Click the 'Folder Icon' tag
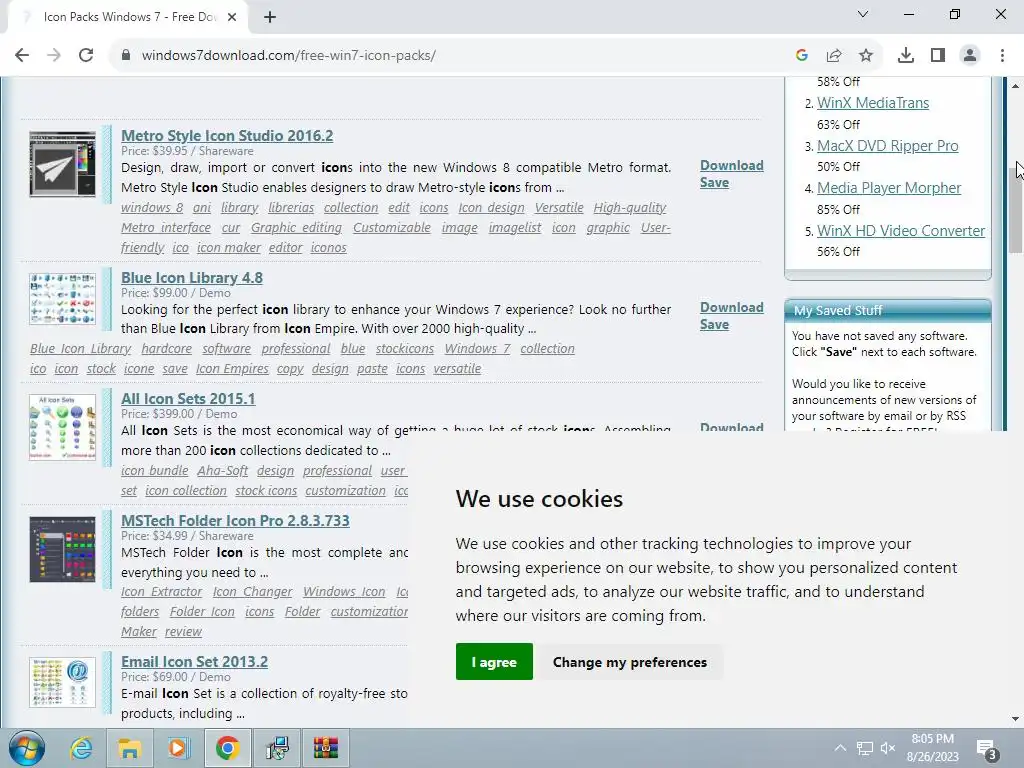Screen dimensions: 1024x768 point(202,612)
